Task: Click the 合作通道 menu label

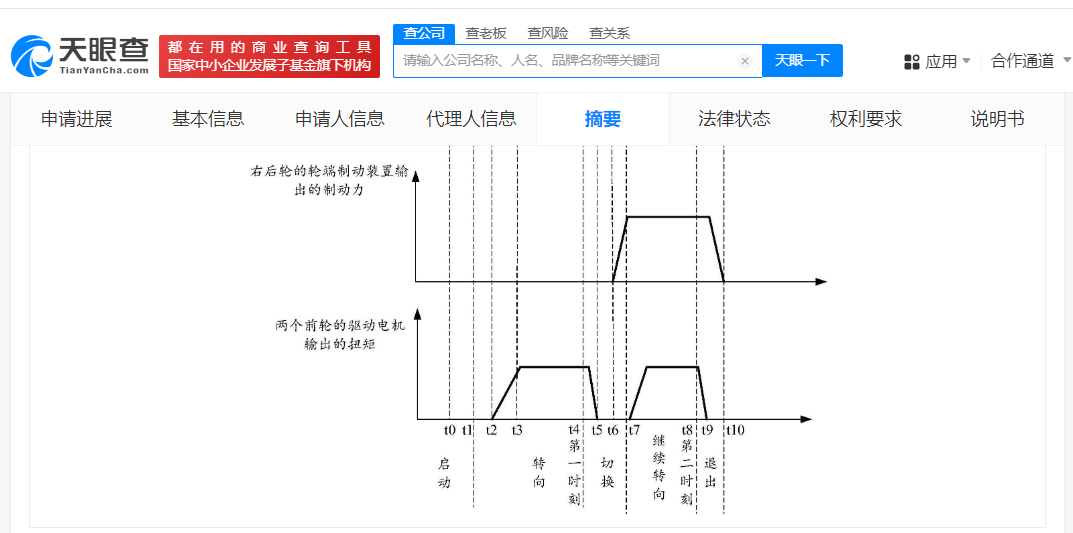Action: [x=1022, y=61]
